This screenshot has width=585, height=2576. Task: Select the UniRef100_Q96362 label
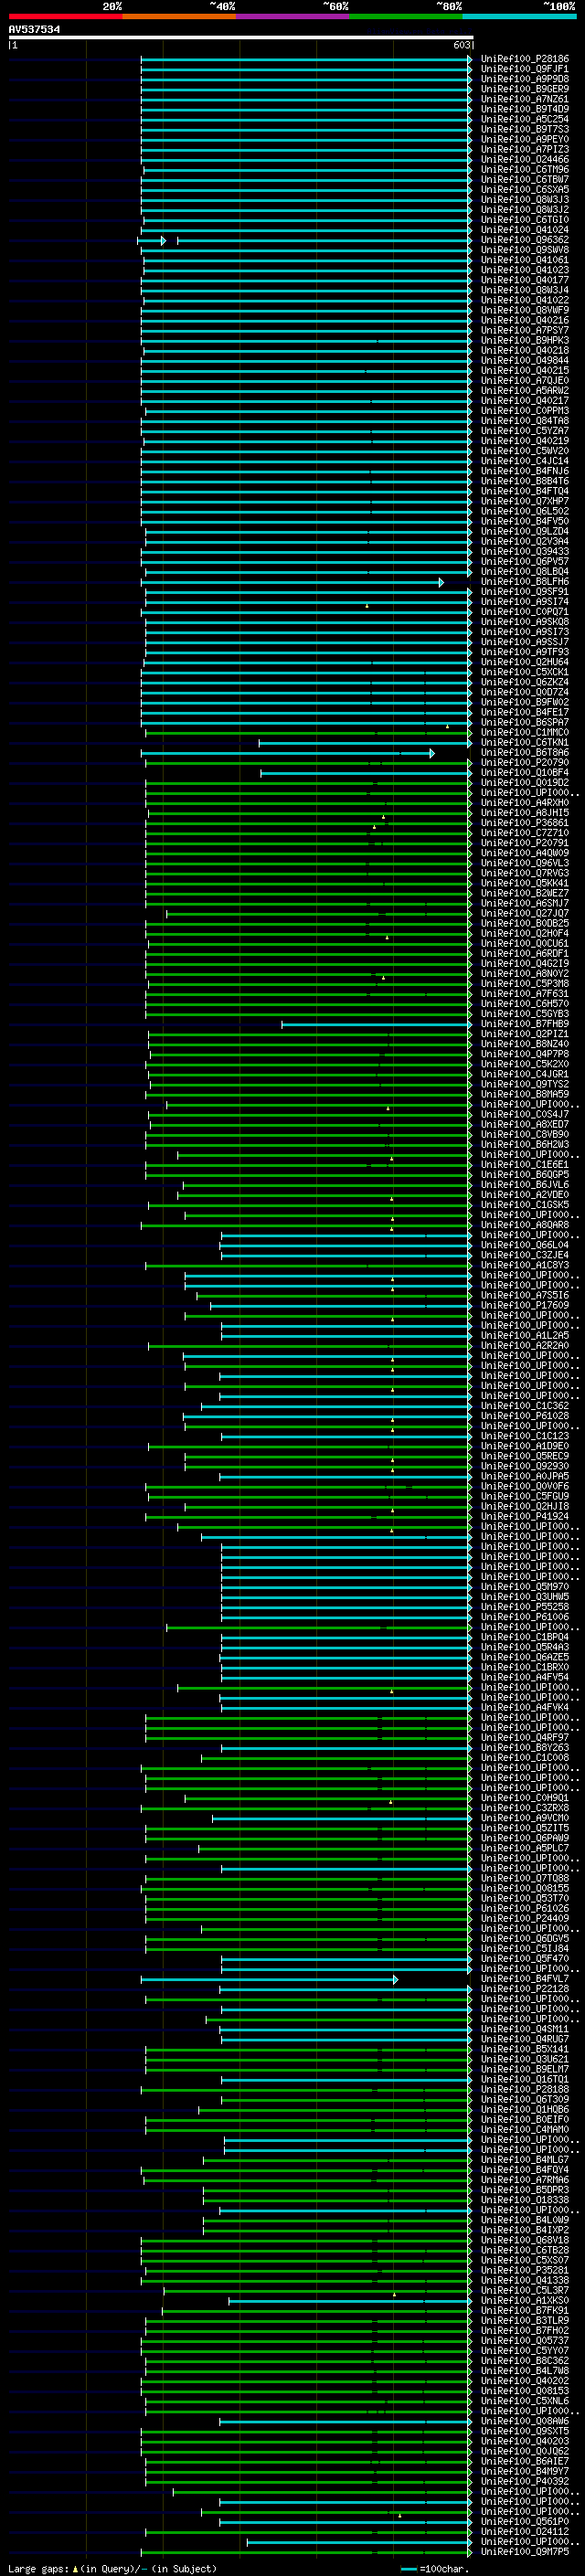[524, 240]
